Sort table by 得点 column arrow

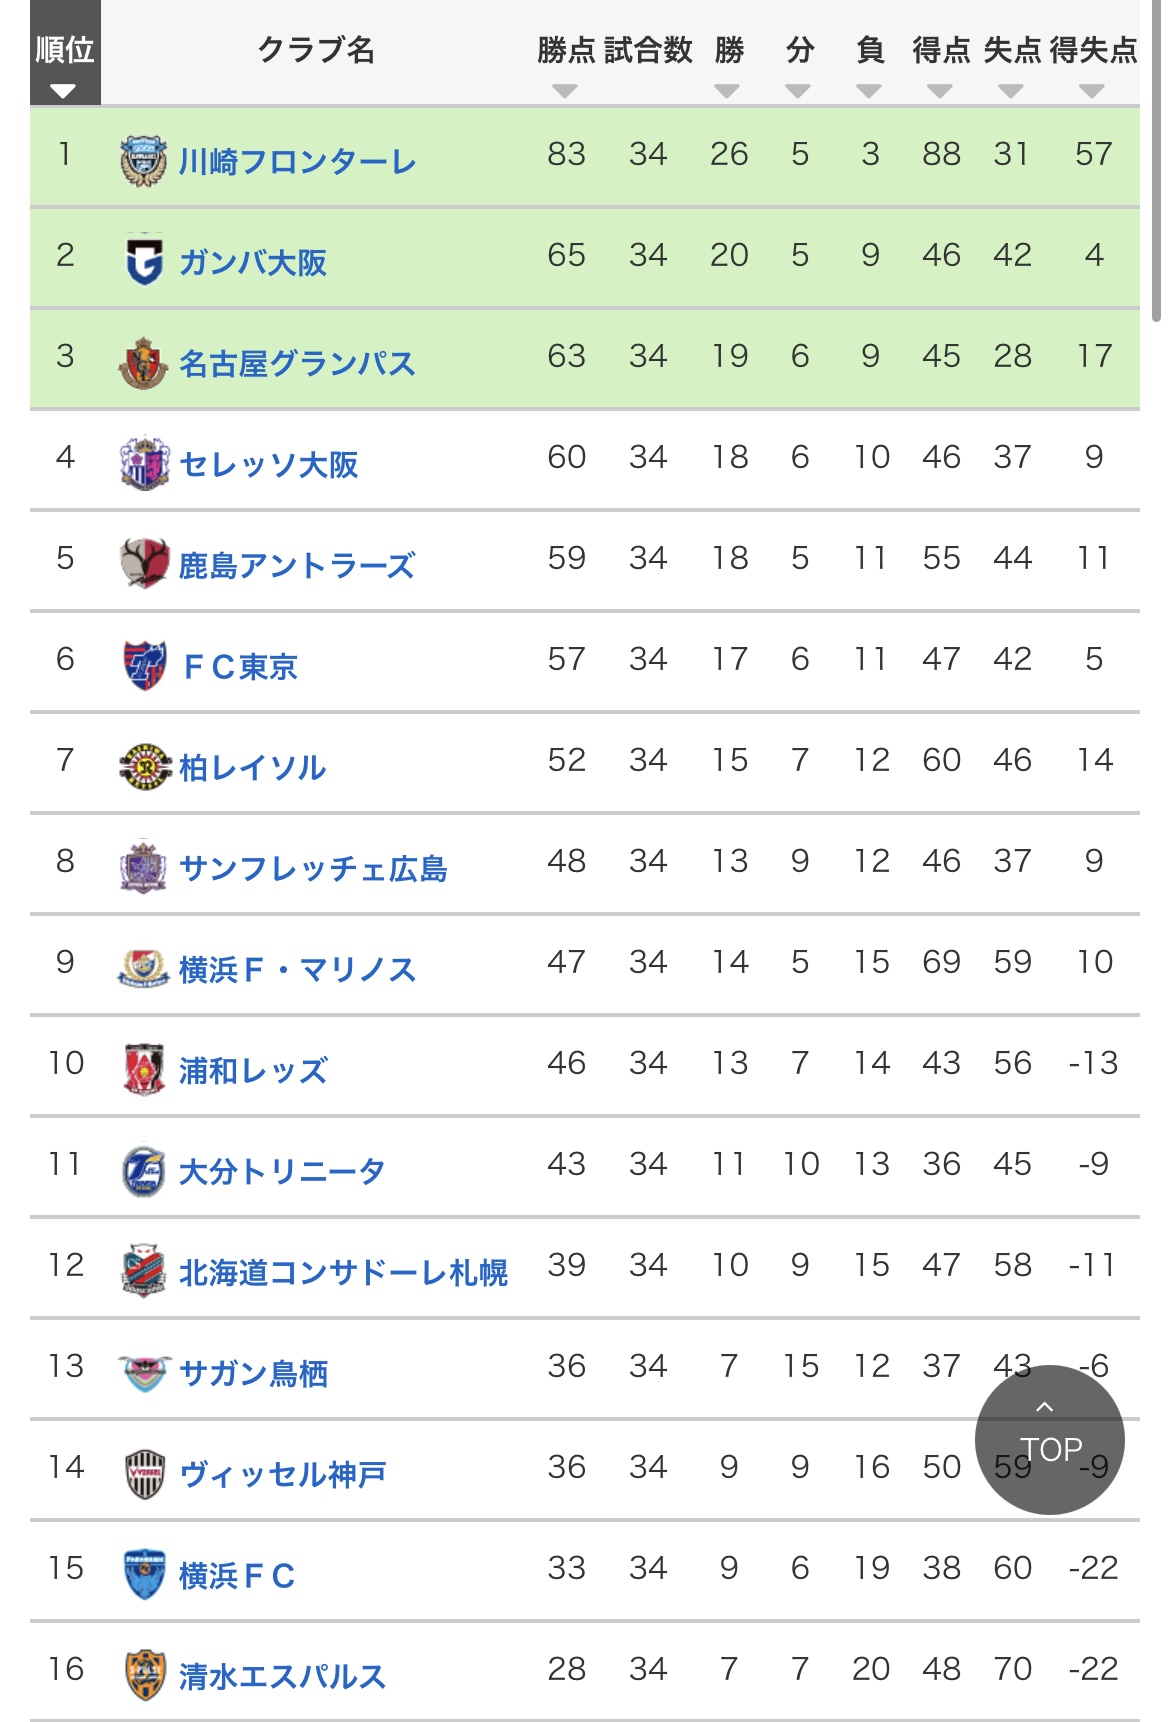940,91
